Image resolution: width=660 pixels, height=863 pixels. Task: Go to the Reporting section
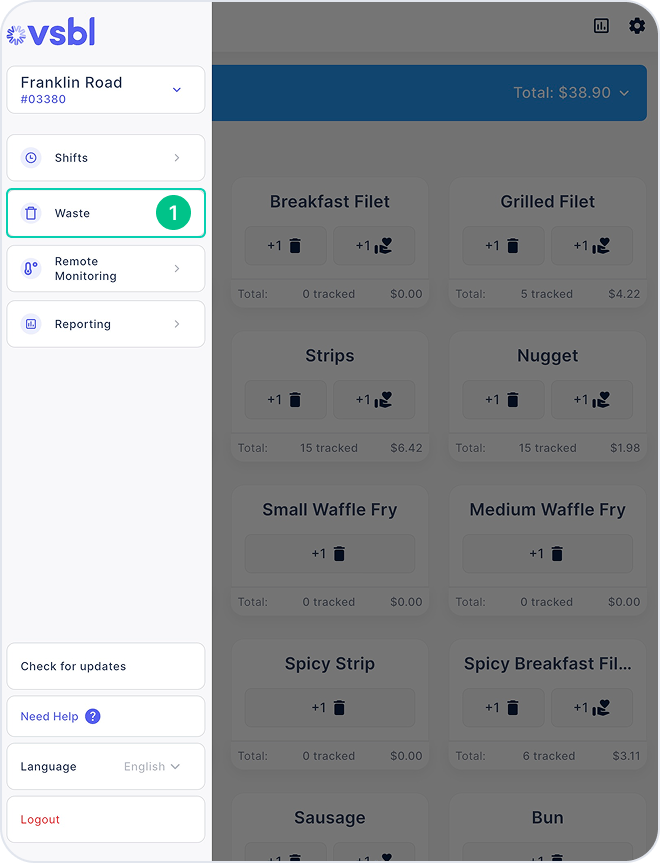106,324
